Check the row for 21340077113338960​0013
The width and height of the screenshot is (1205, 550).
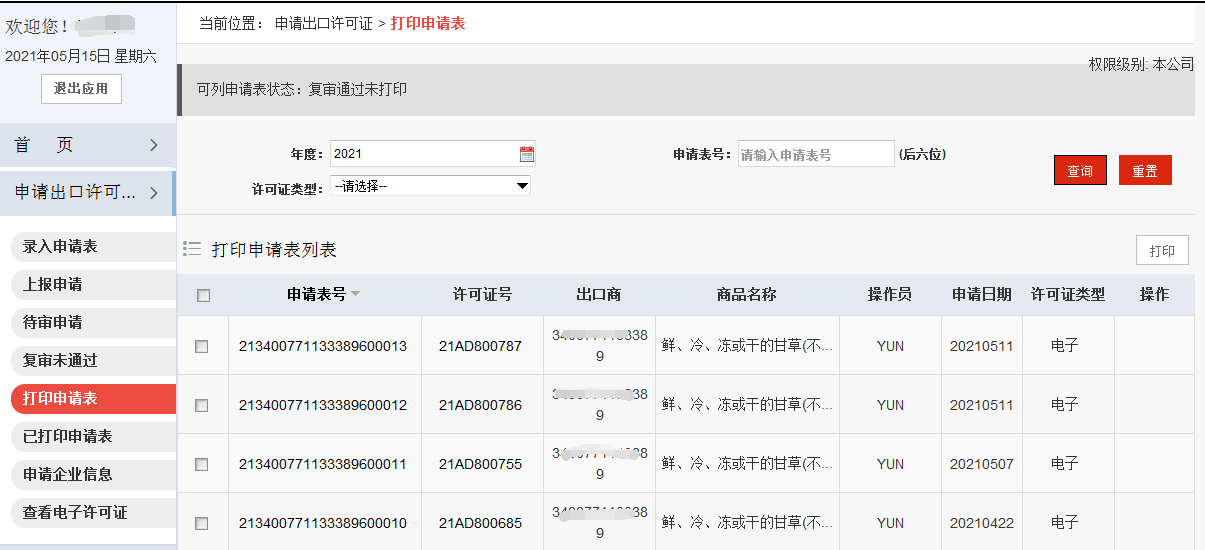pyautogui.click(x=202, y=346)
